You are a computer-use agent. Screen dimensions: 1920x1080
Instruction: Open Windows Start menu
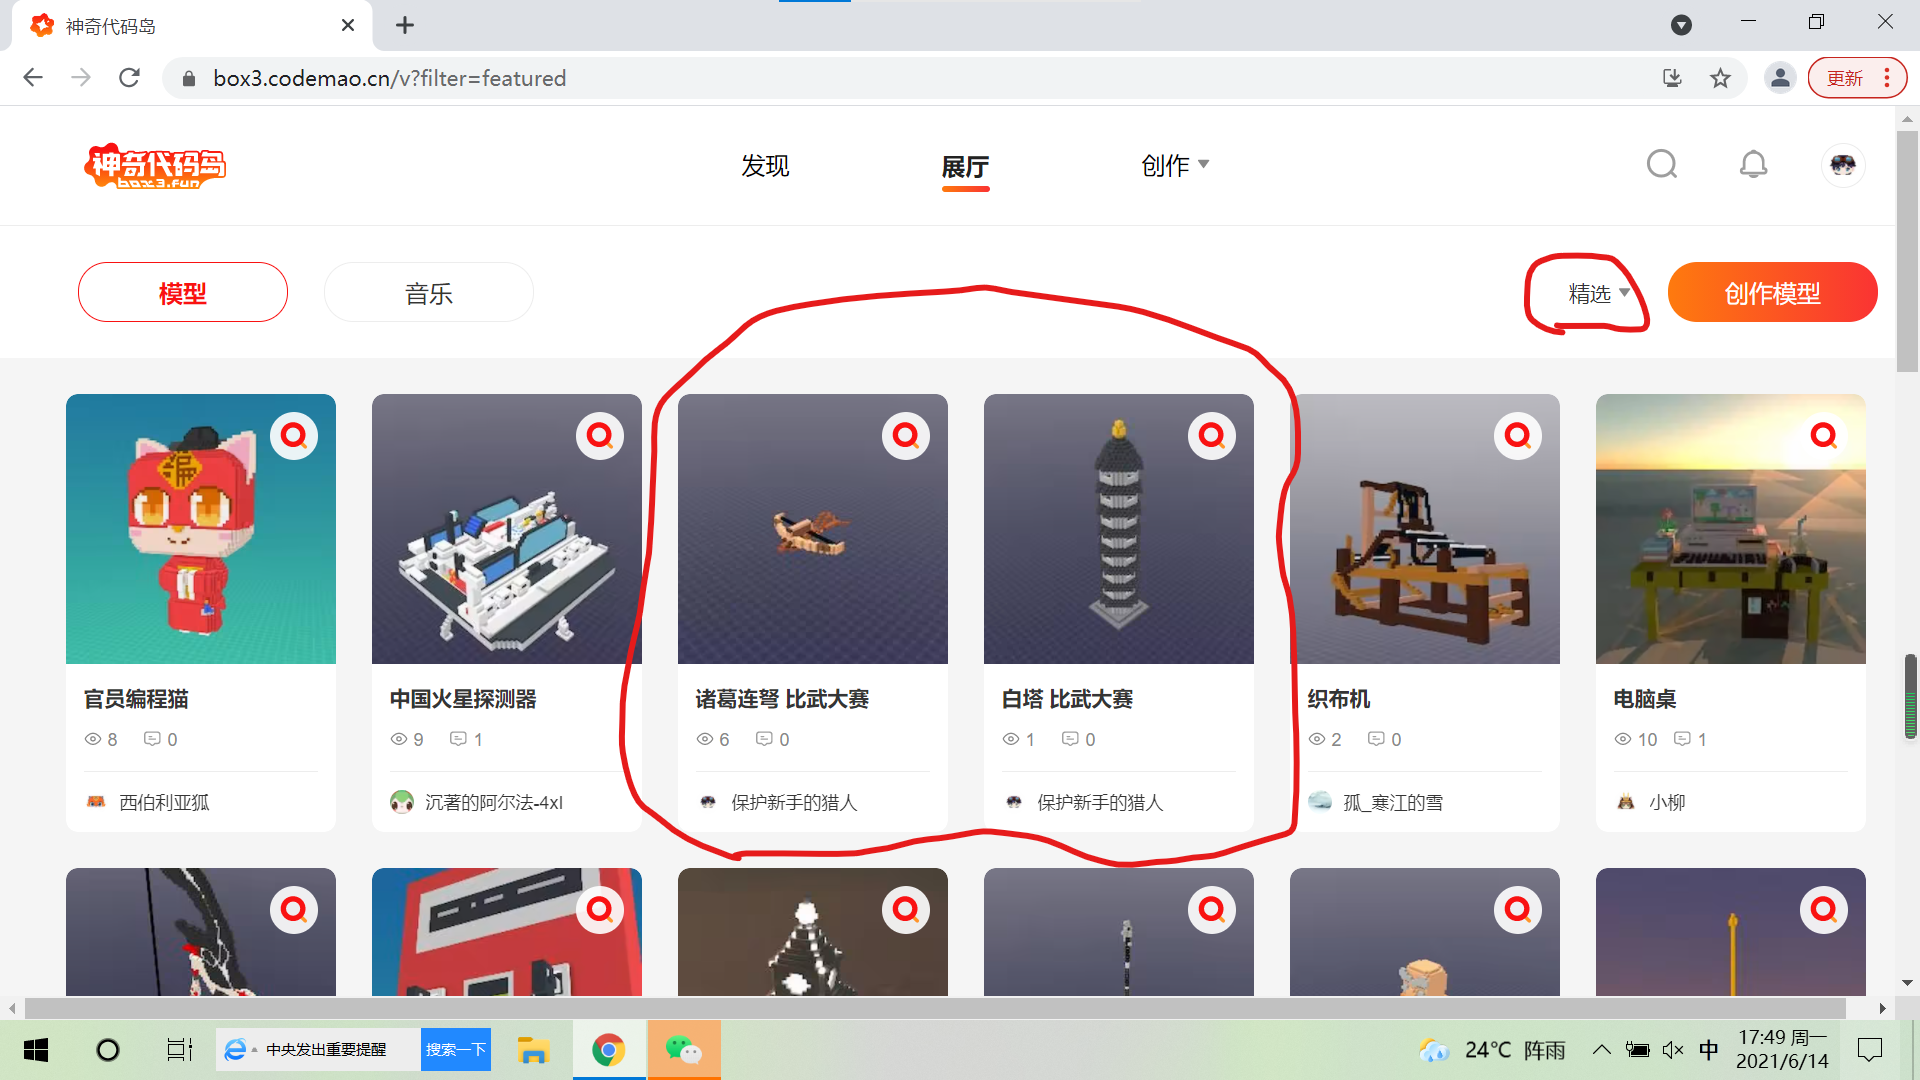36,1050
